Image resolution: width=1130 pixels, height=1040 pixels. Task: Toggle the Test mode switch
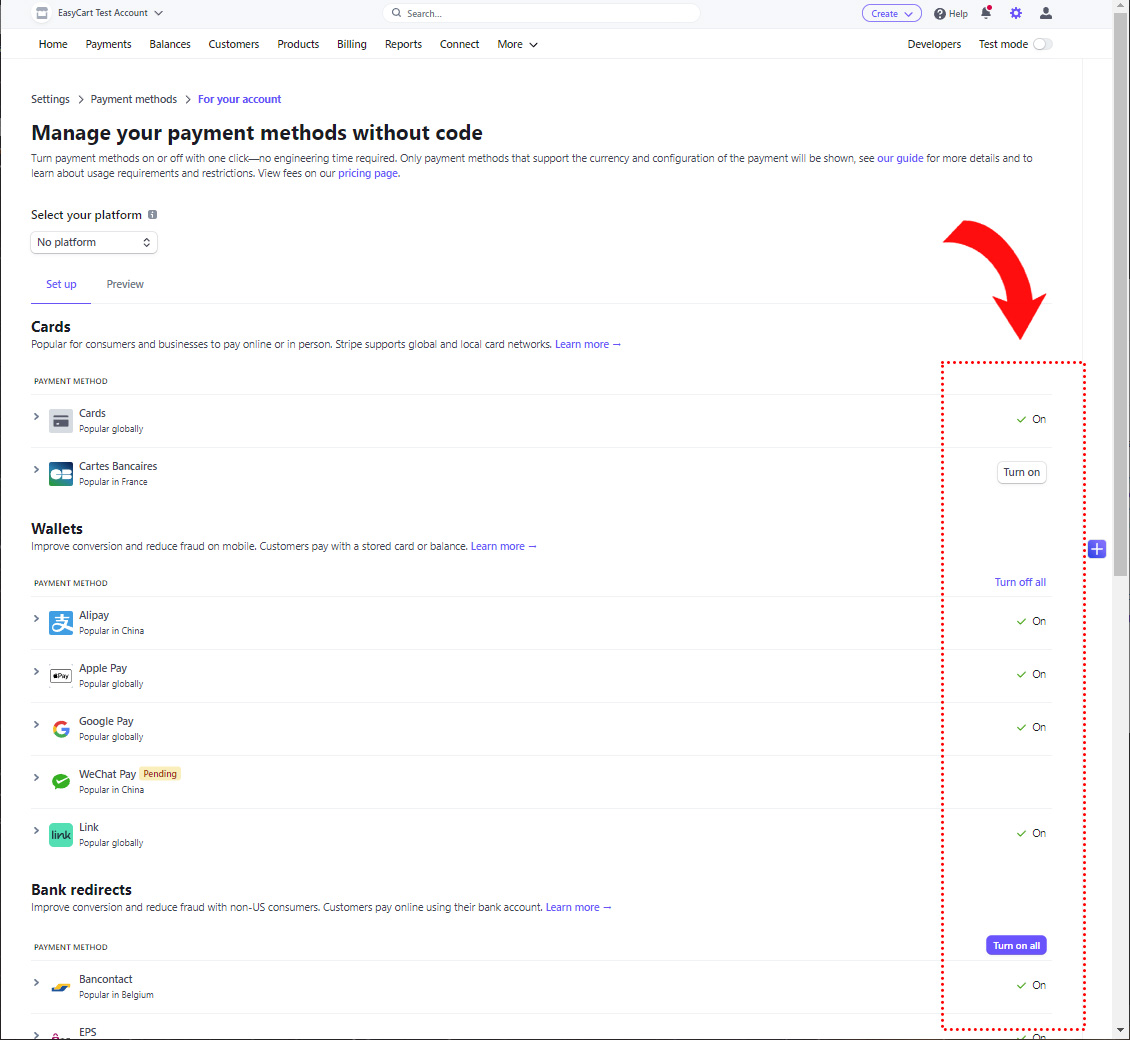pyautogui.click(x=1042, y=44)
